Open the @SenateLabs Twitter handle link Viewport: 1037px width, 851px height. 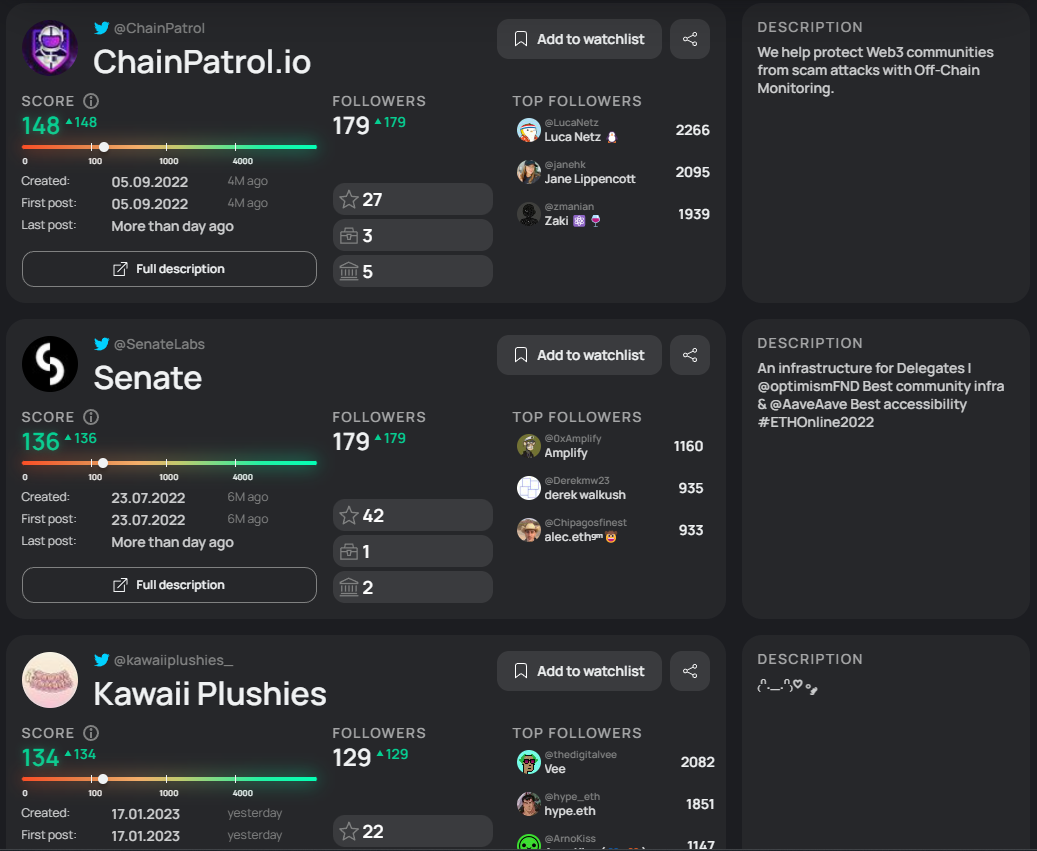tap(159, 344)
